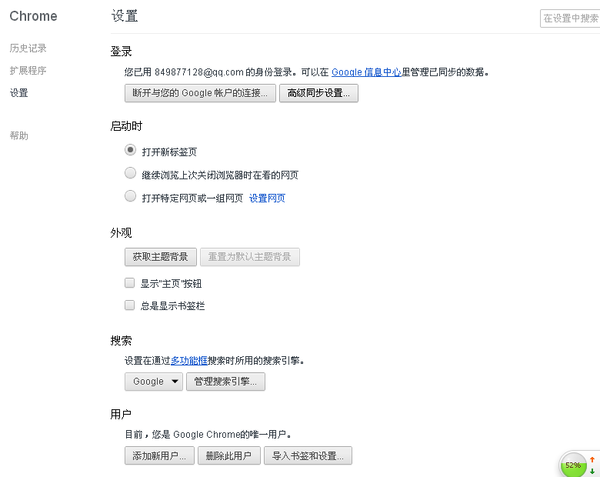
Task: Open the Google 信息中心 link
Action: click(x=366, y=72)
